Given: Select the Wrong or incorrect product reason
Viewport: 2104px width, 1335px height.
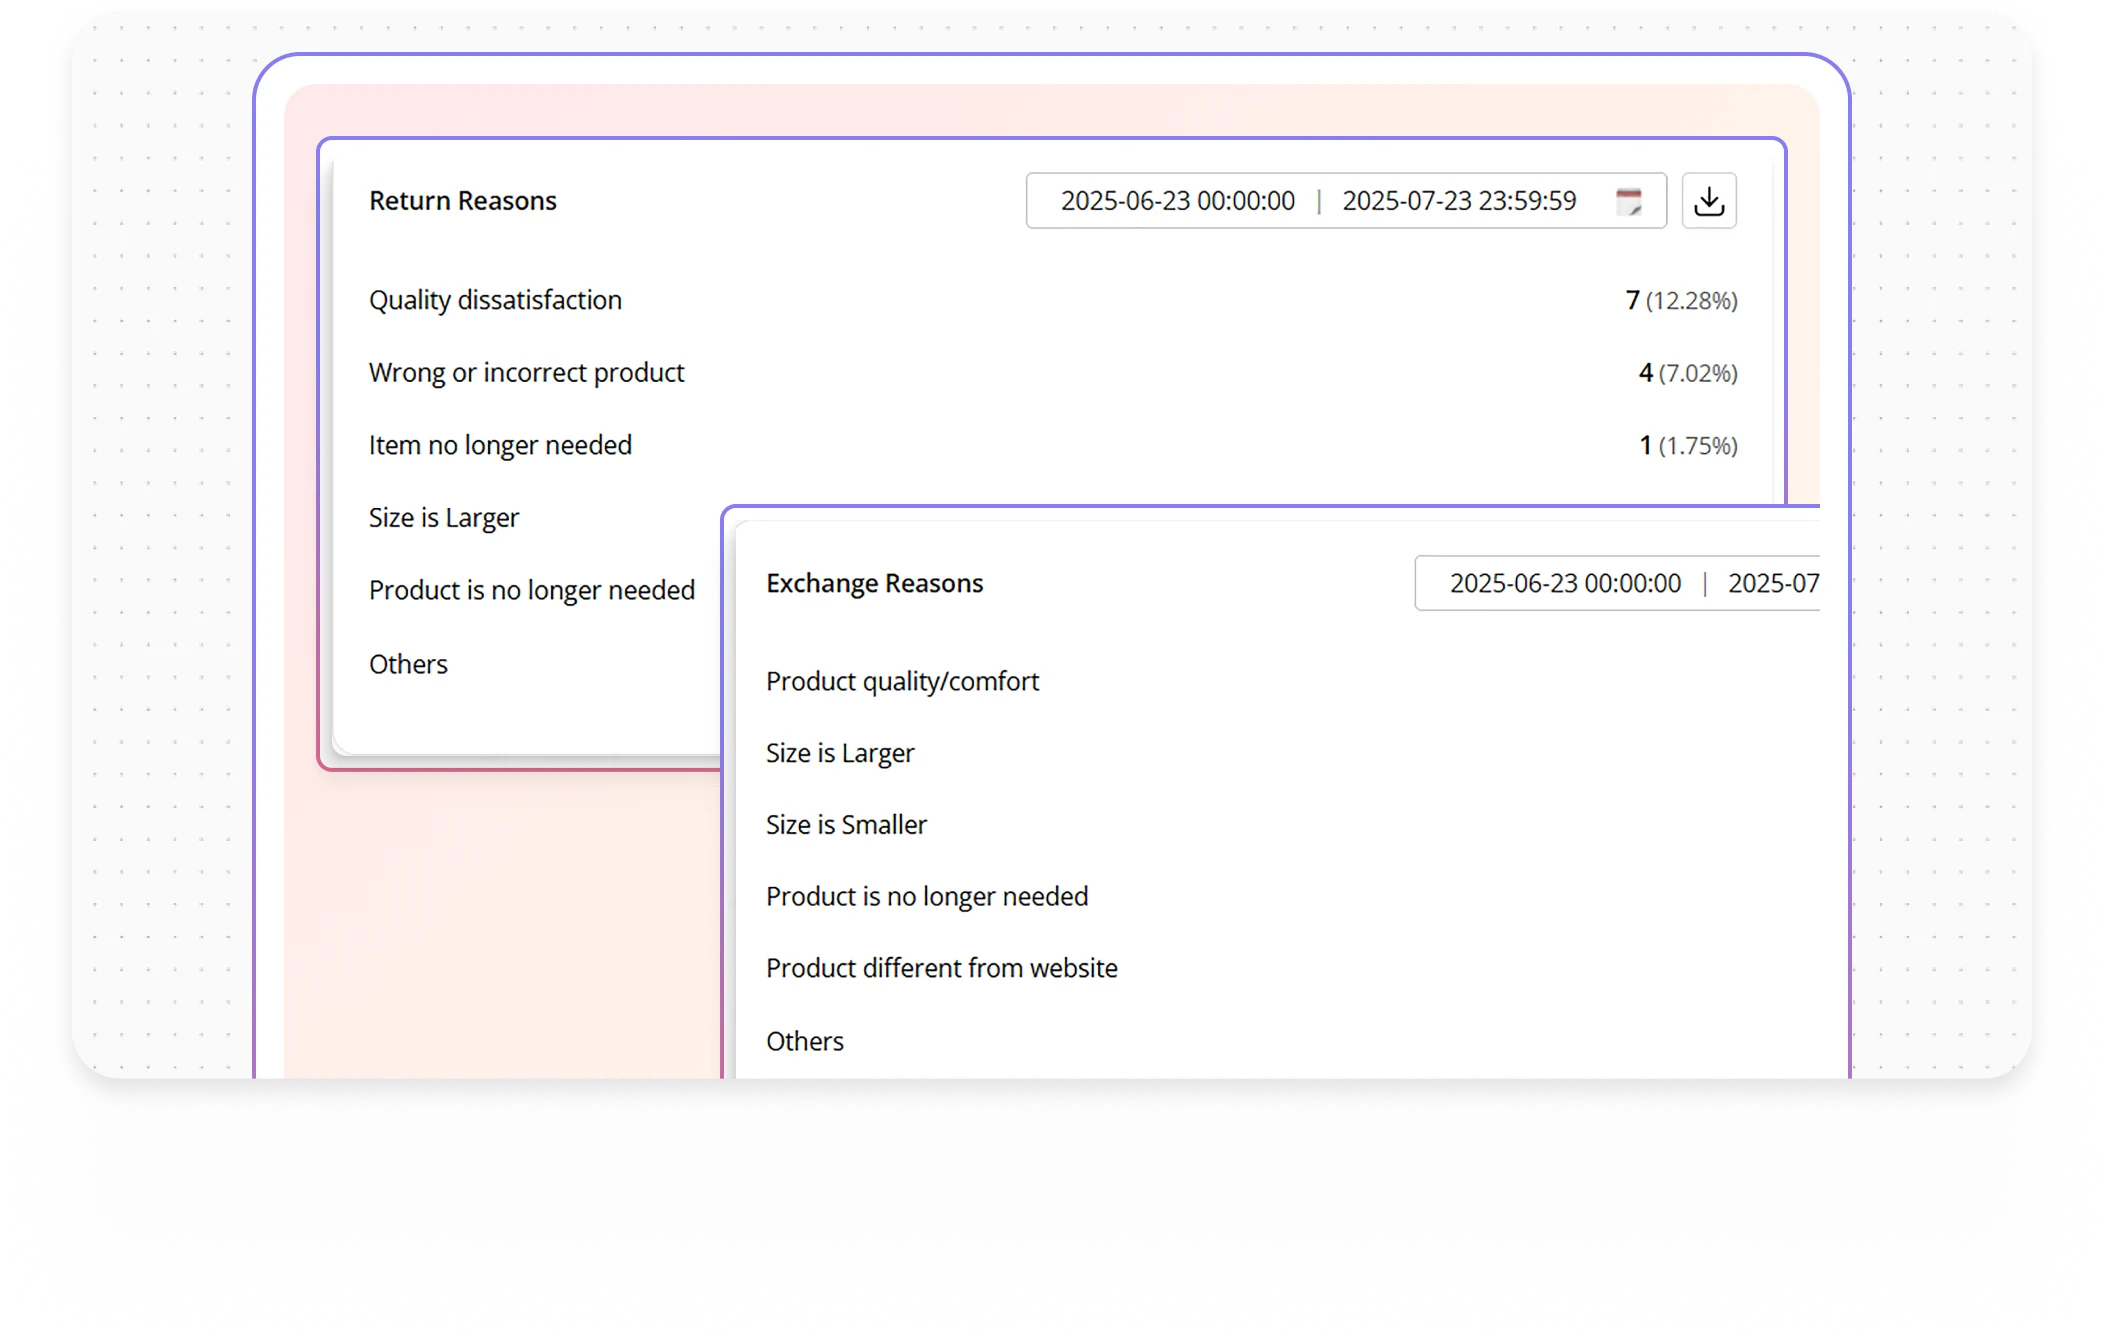Looking at the screenshot, I should [527, 372].
